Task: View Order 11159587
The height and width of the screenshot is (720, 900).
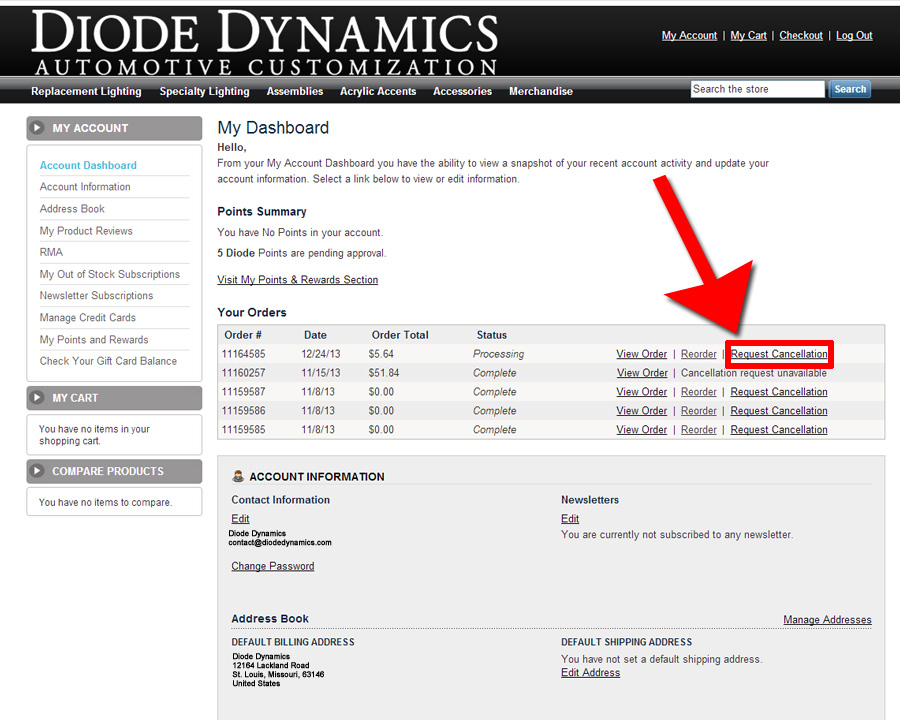Action: (641, 392)
